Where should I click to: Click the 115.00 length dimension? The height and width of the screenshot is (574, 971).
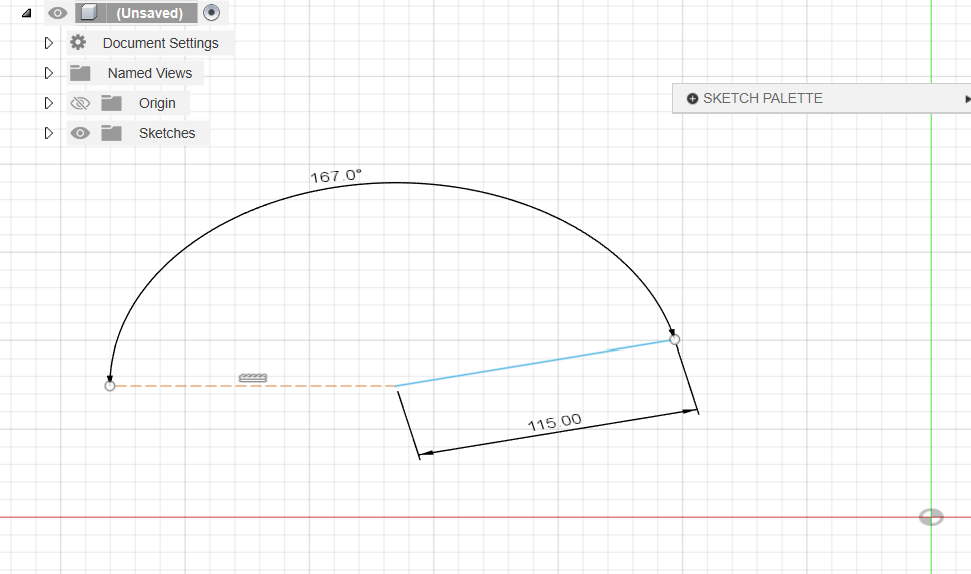point(555,423)
